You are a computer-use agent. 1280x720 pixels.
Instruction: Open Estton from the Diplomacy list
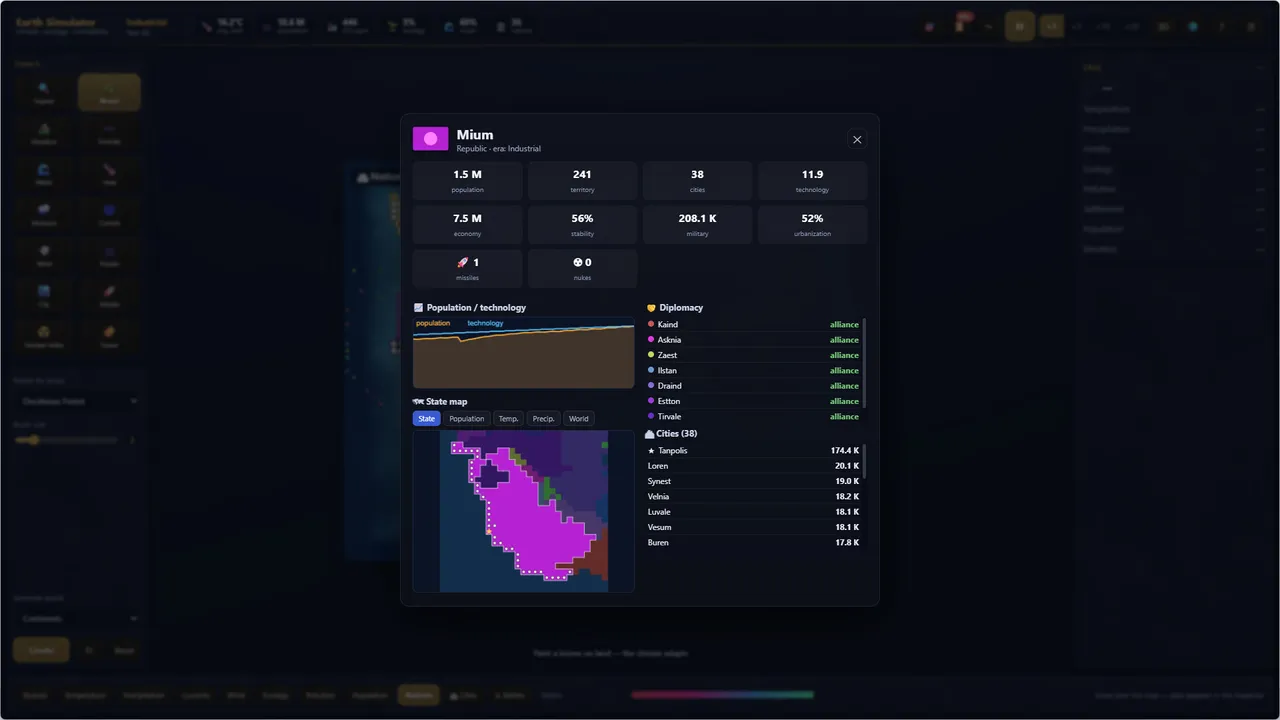753,401
